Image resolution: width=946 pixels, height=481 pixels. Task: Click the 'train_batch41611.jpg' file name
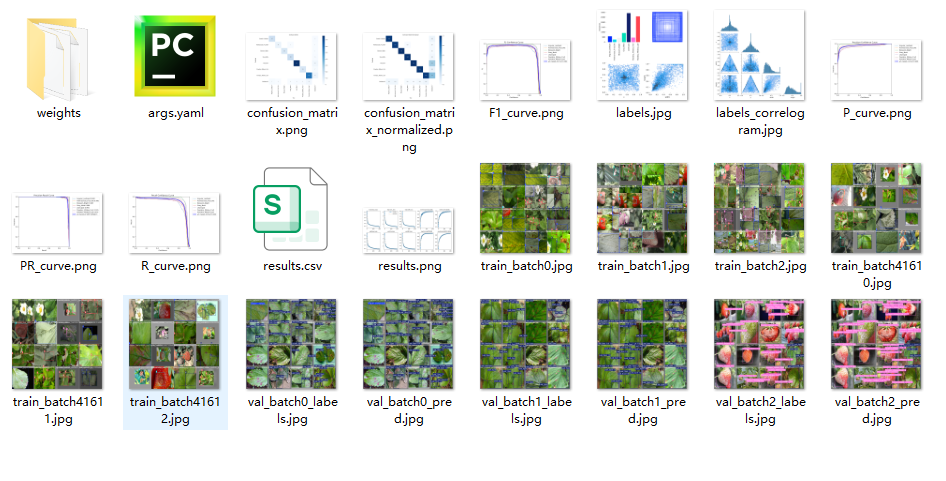(x=58, y=410)
